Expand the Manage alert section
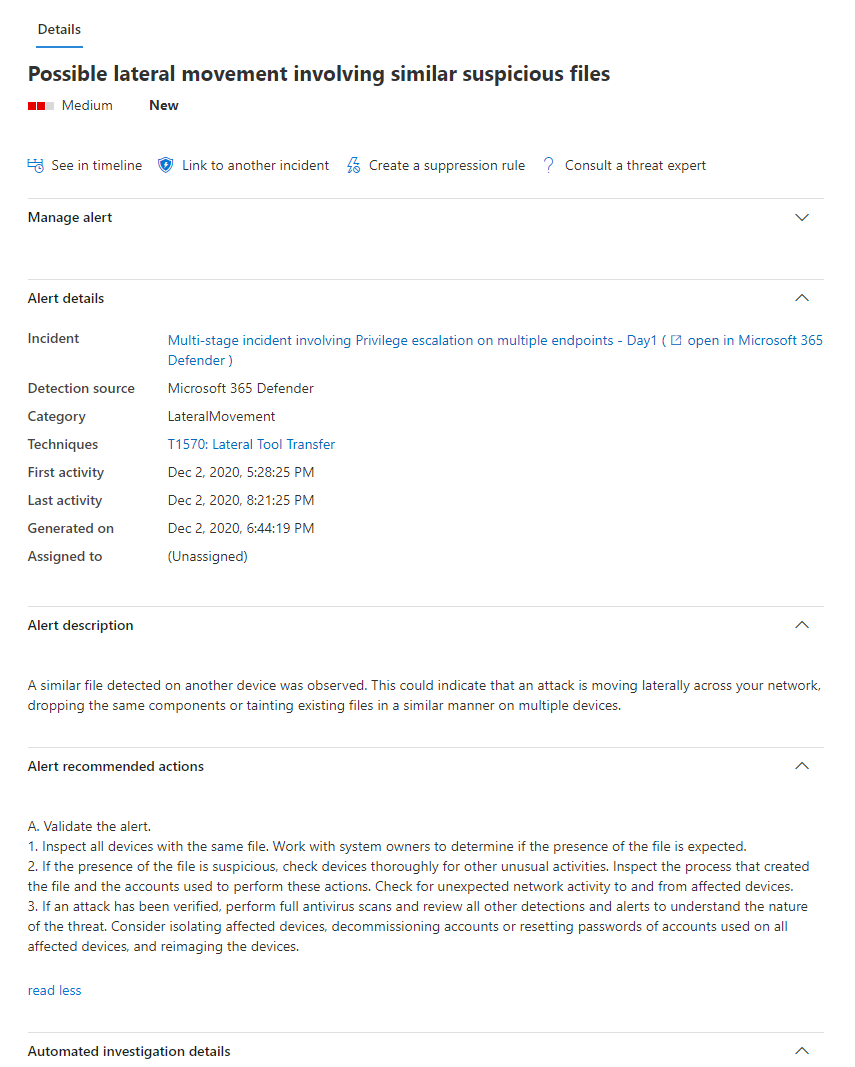This screenshot has height=1067, width=855. click(x=801, y=218)
